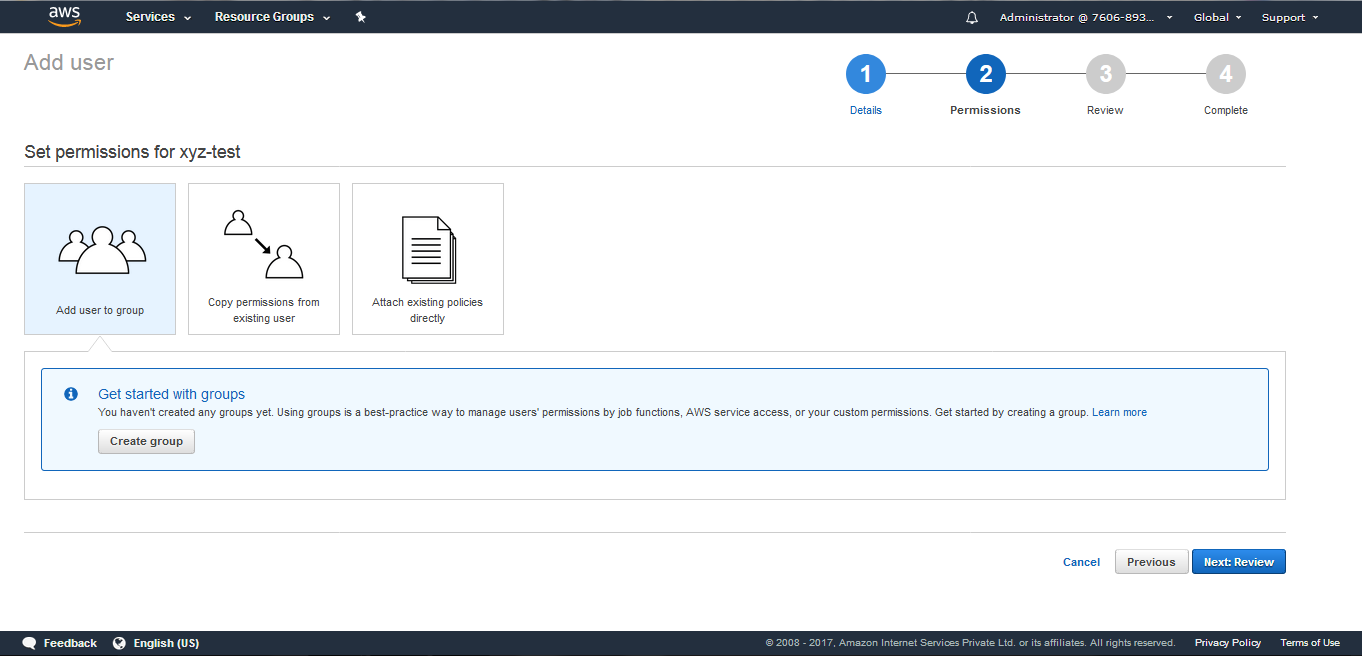Click the step 3 Review circle
This screenshot has height=656, width=1362.
point(1105,73)
